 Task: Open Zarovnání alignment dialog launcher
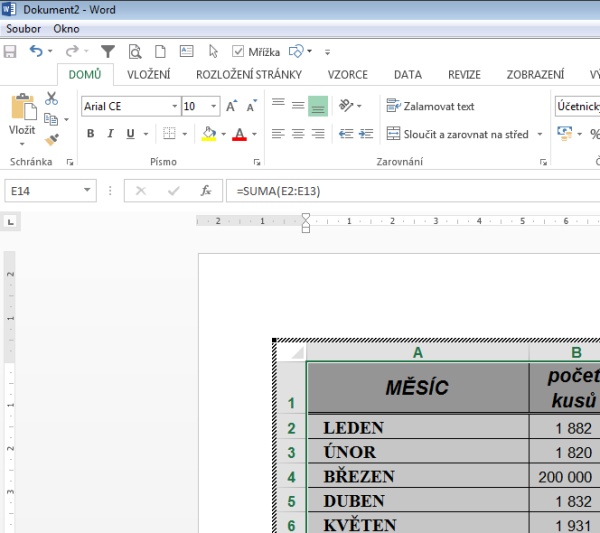click(x=543, y=162)
